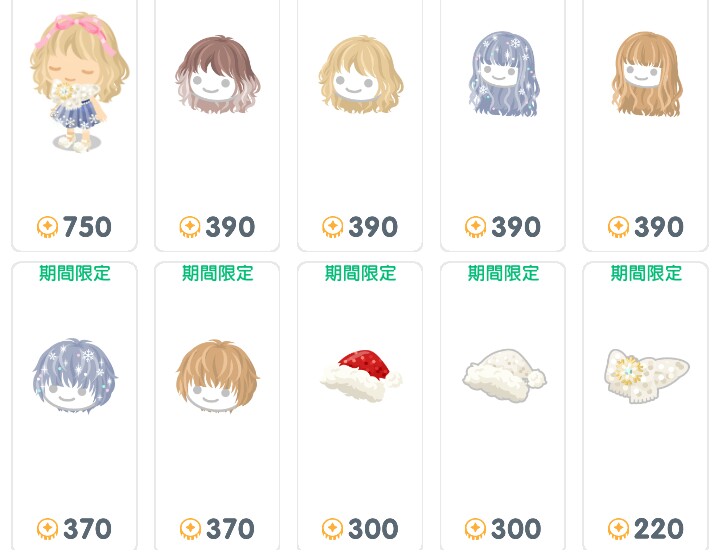Screen dimensions: 720x552
Task: Click the coin icon beside 750
Action: tap(47, 227)
